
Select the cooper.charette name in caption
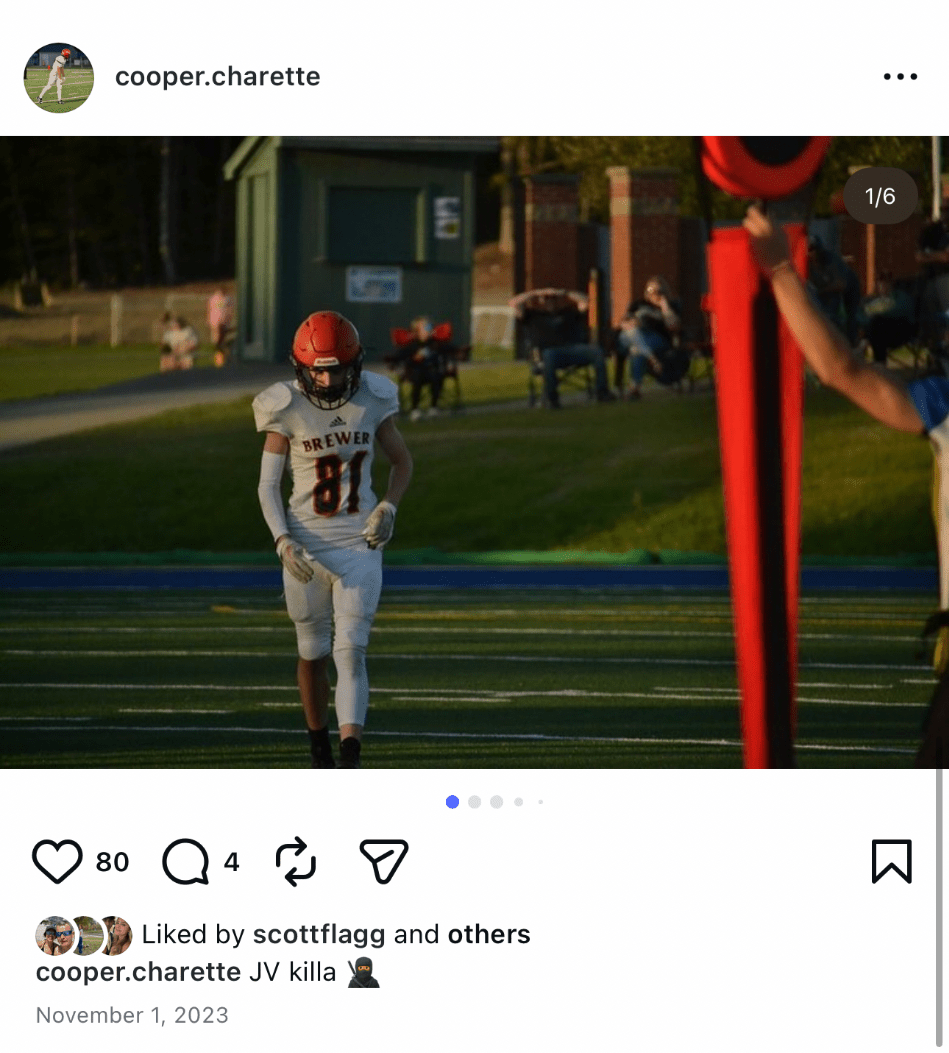(138, 972)
